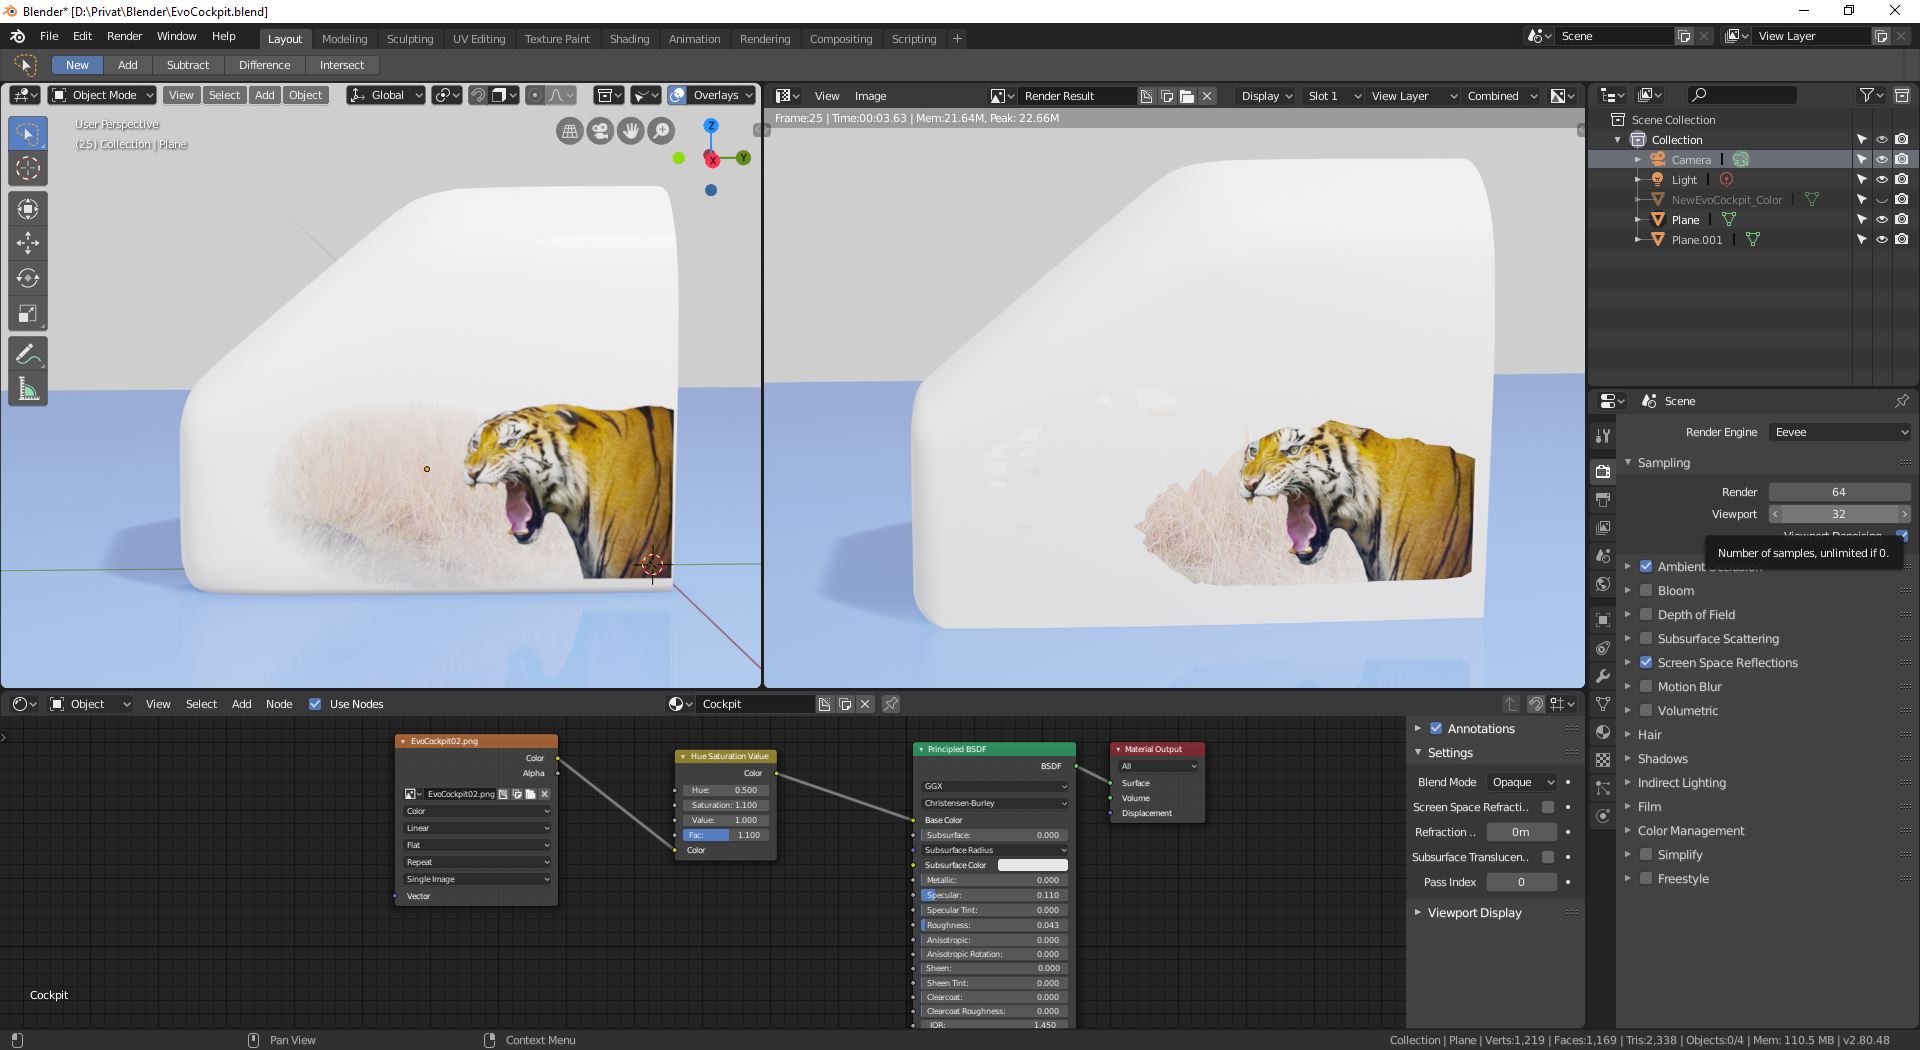Open the Single Image source dropdown in the image node
Image resolution: width=1920 pixels, height=1050 pixels.
[x=477, y=879]
